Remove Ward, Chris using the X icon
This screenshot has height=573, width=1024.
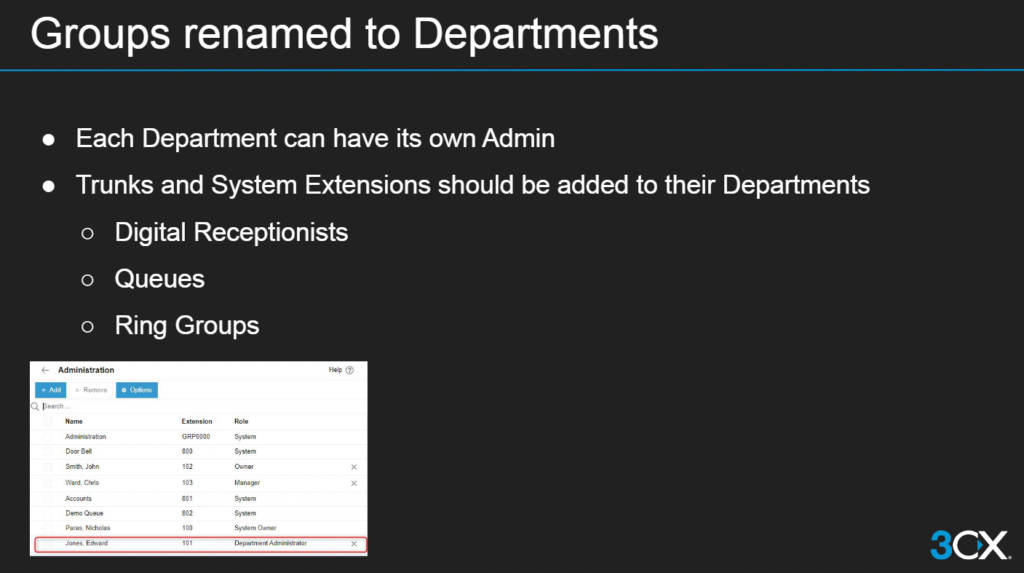354,483
